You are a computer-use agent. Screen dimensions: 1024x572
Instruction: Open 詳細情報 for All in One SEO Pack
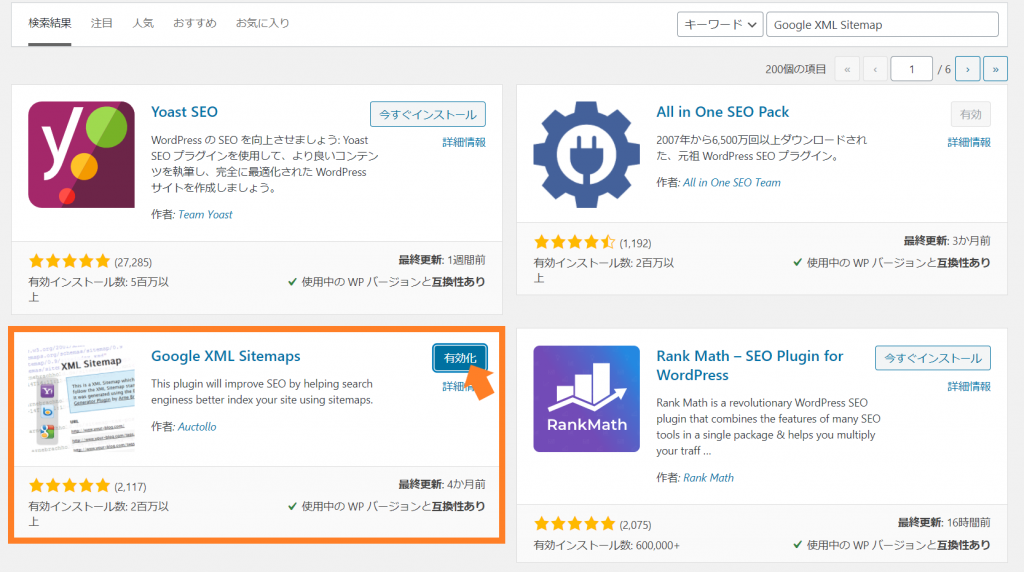969,142
